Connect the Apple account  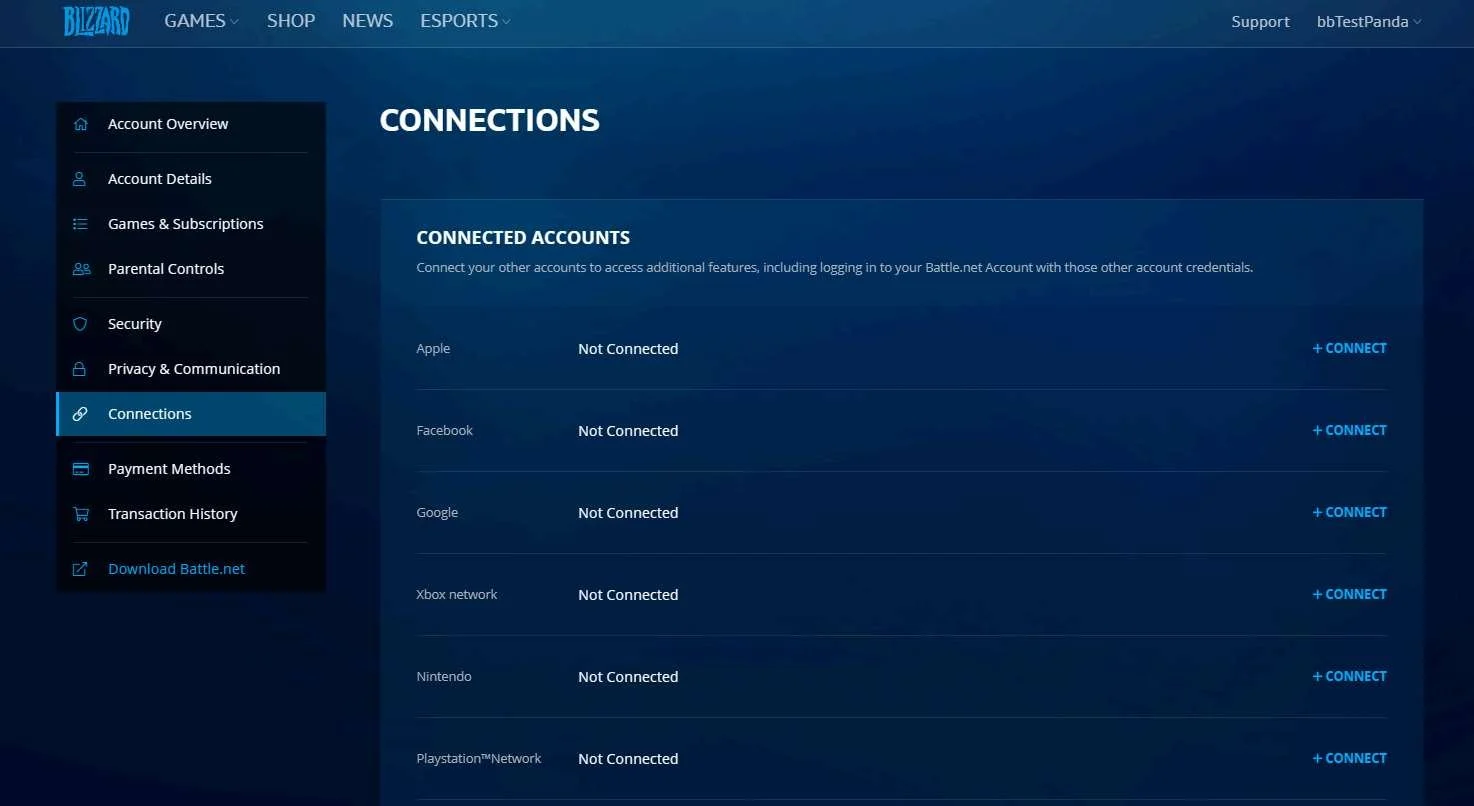pos(1349,348)
